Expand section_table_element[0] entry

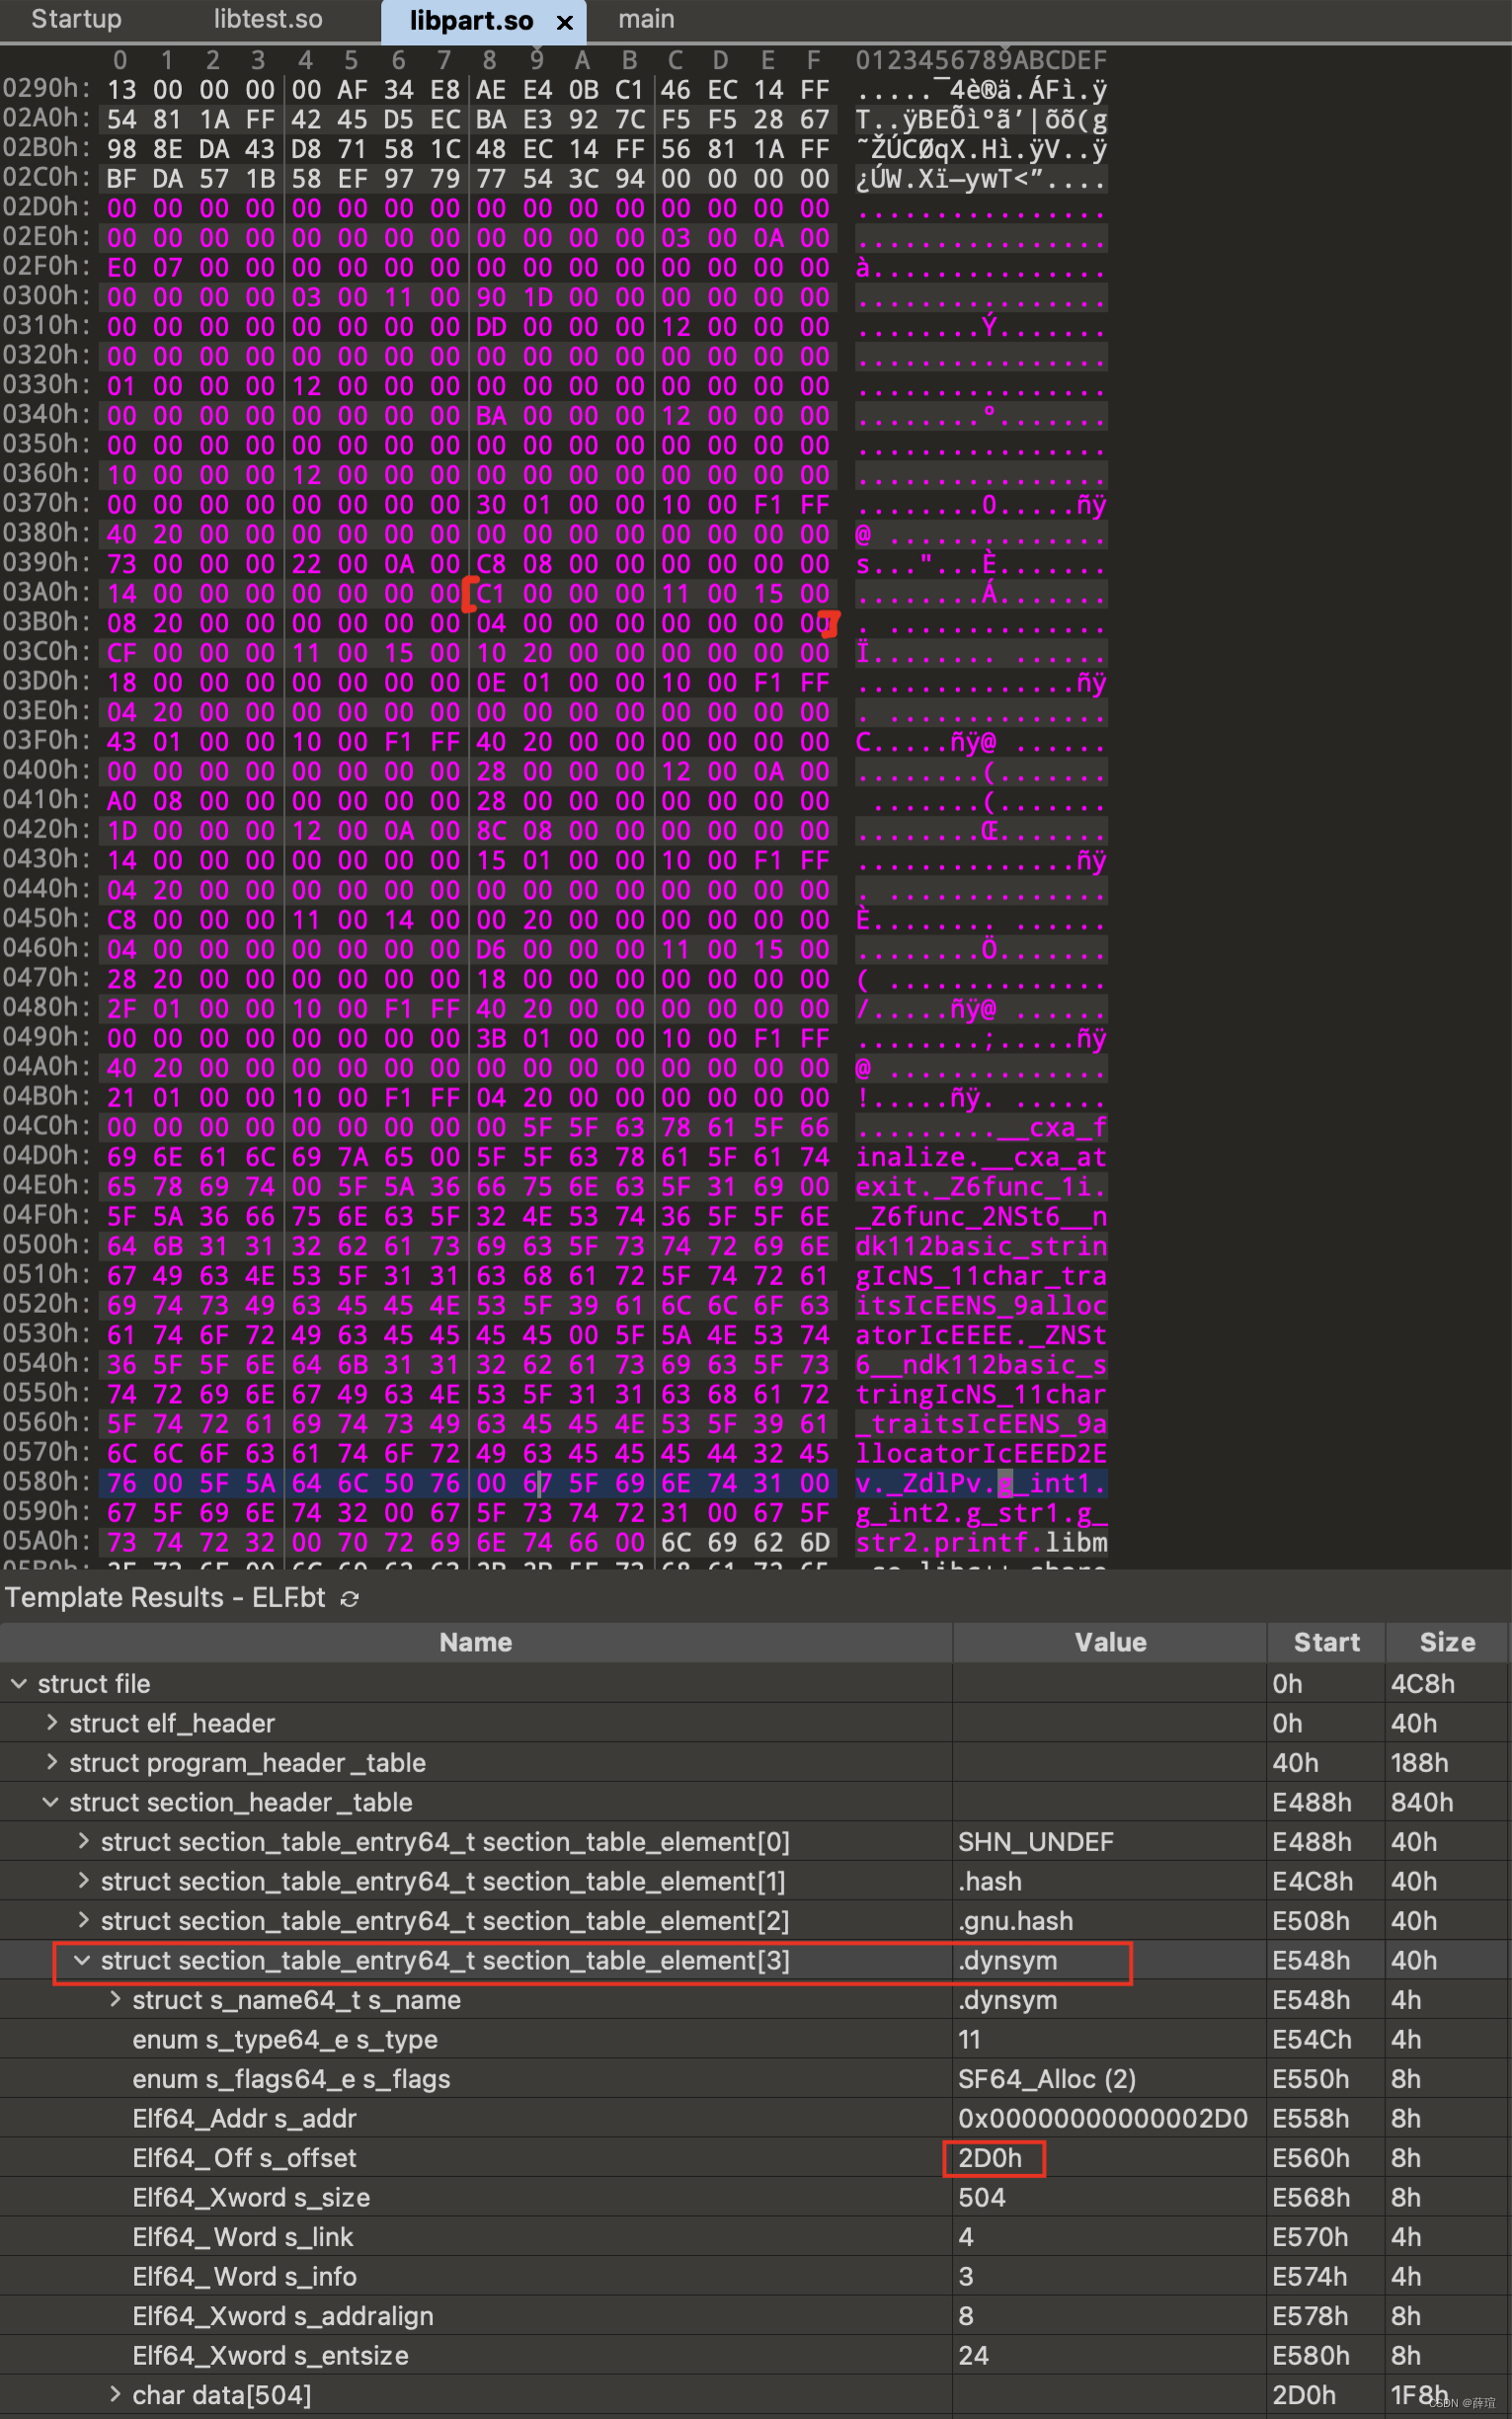point(84,1841)
